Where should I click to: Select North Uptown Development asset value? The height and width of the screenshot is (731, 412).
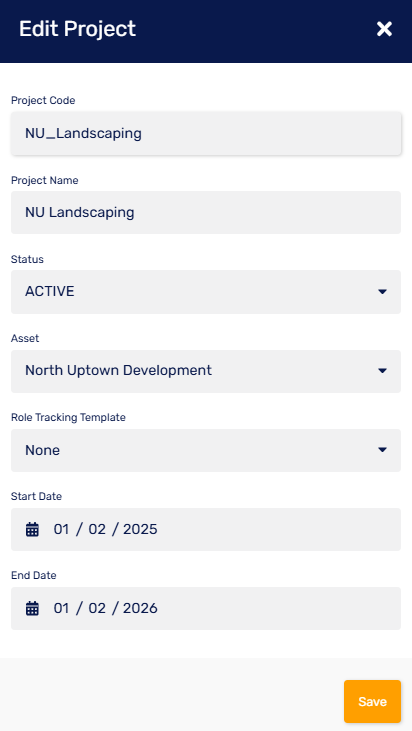(x=118, y=371)
